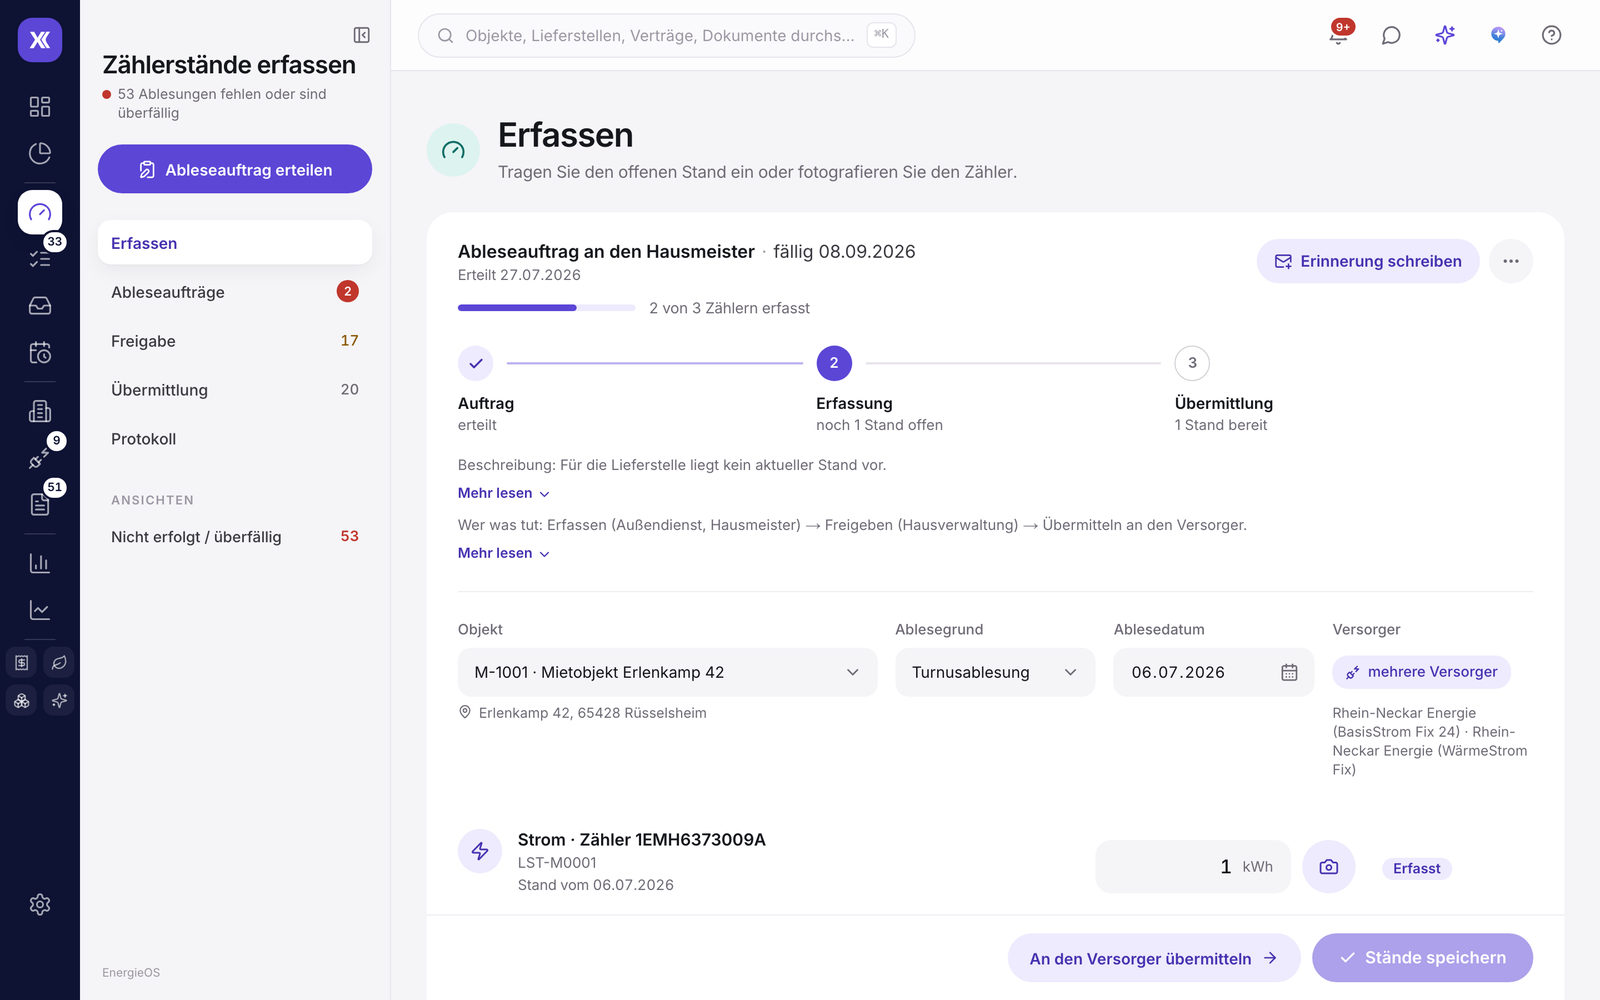Click the AI sparkle icon in header

click(1445, 35)
